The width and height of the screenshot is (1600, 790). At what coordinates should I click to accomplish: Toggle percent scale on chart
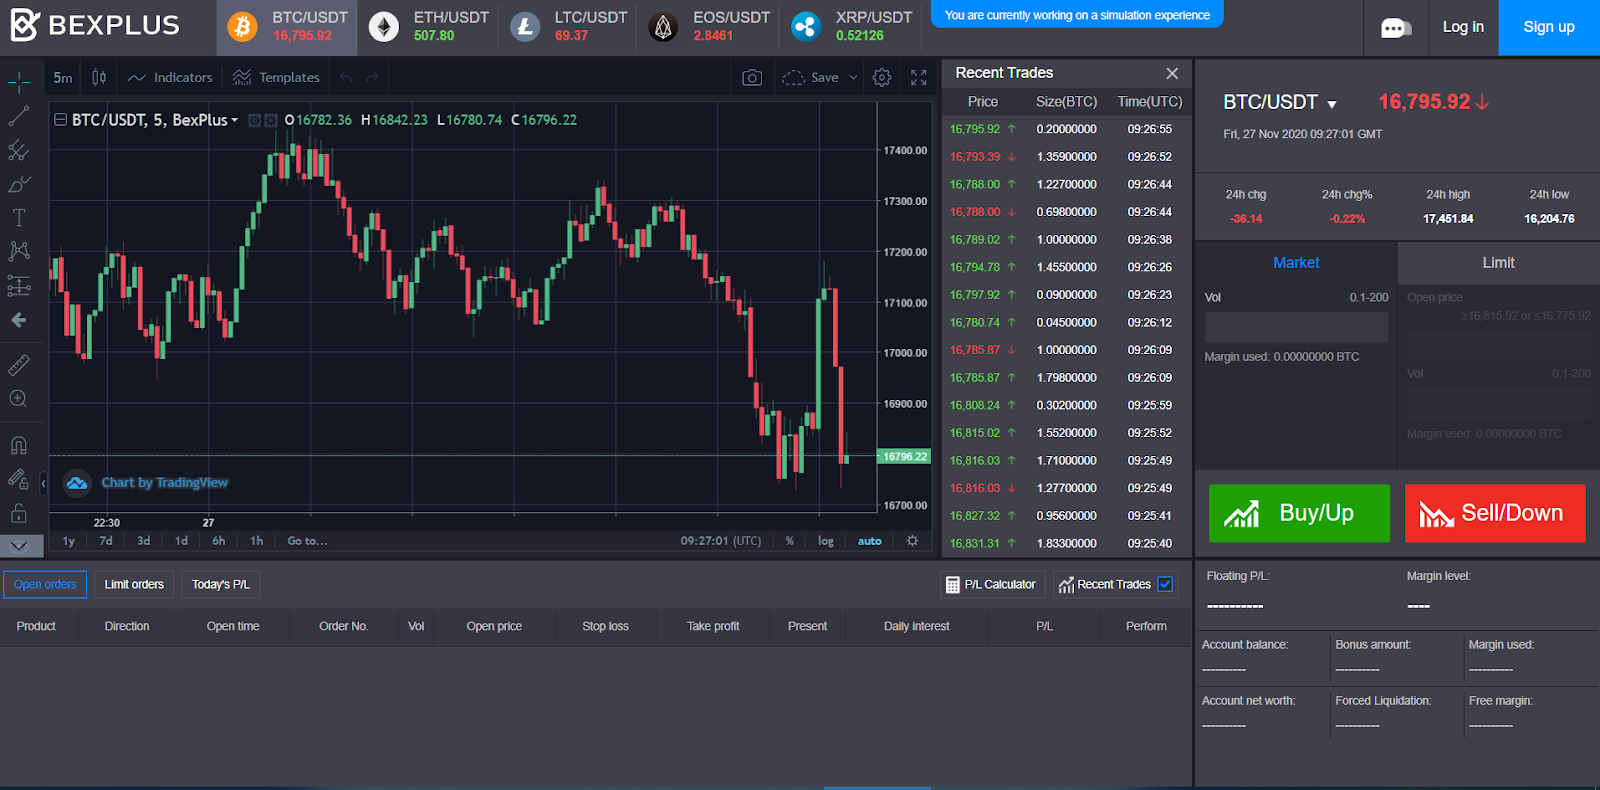click(790, 541)
